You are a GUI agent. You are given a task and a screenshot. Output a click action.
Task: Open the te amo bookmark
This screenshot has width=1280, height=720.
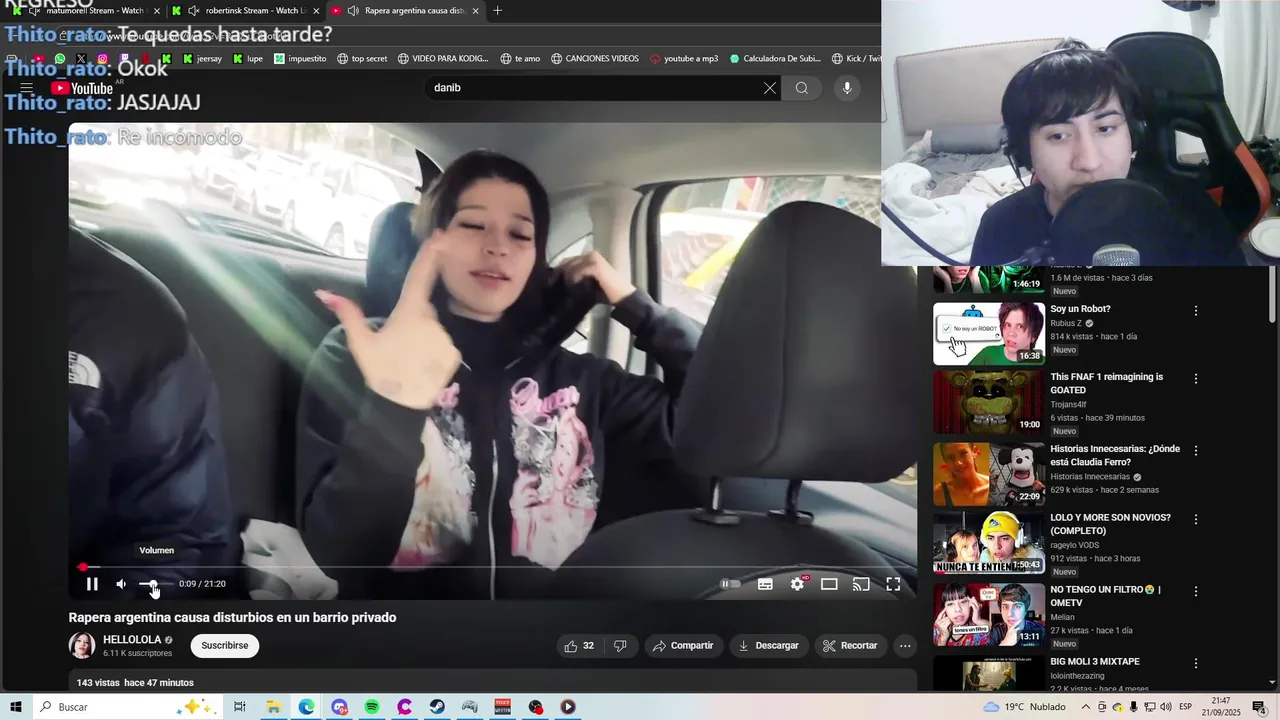tap(520, 59)
